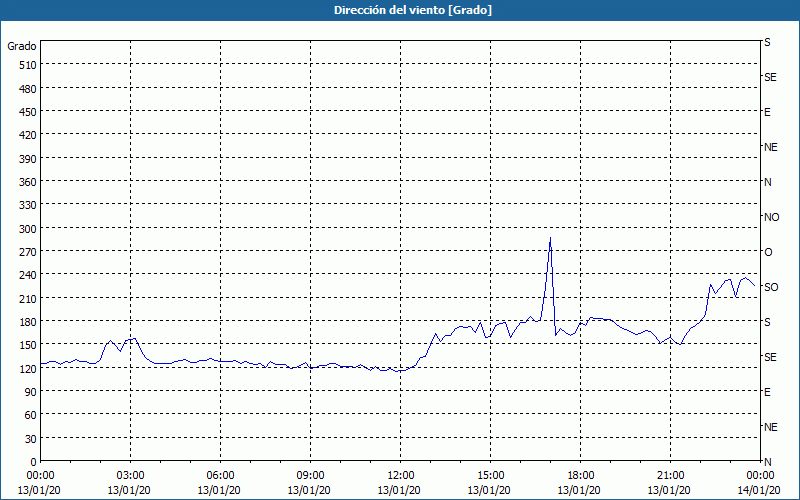Click the 14/01/20 date label
Viewport: 800px width, 500px height.
click(760, 490)
